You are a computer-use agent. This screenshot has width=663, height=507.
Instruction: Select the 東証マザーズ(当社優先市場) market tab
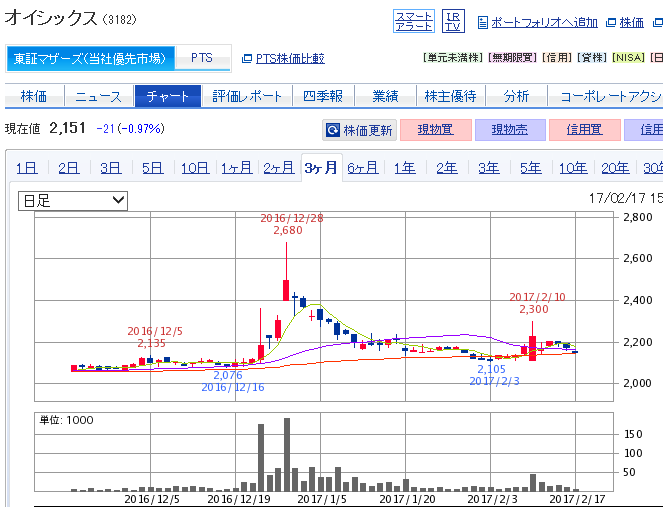(x=90, y=58)
